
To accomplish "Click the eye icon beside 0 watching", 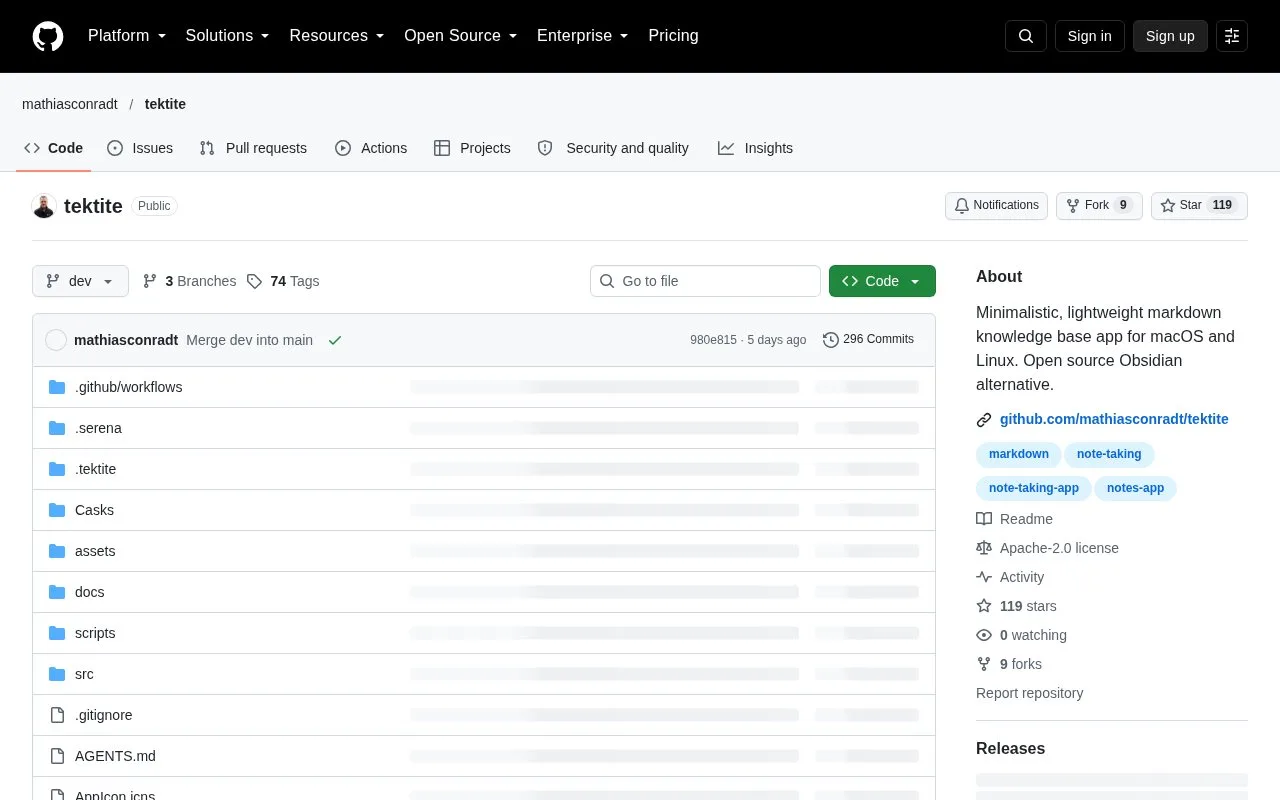I will (x=984, y=635).
